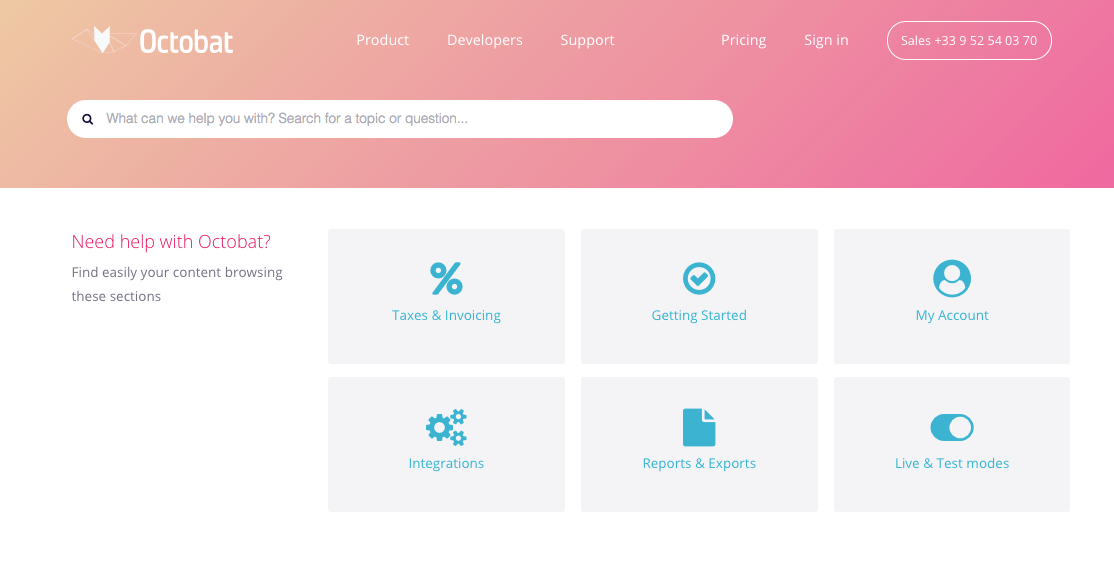This screenshot has height=570, width=1114.
Task: Click the percent icon for Taxes & Invoicing
Action: pyautogui.click(x=446, y=278)
